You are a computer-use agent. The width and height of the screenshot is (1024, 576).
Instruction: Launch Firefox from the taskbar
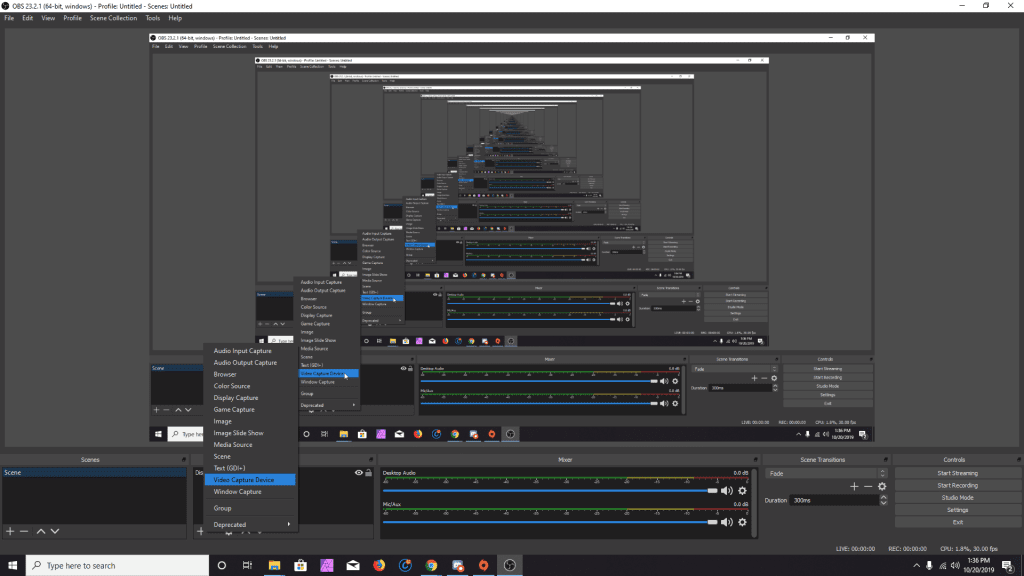(379, 565)
